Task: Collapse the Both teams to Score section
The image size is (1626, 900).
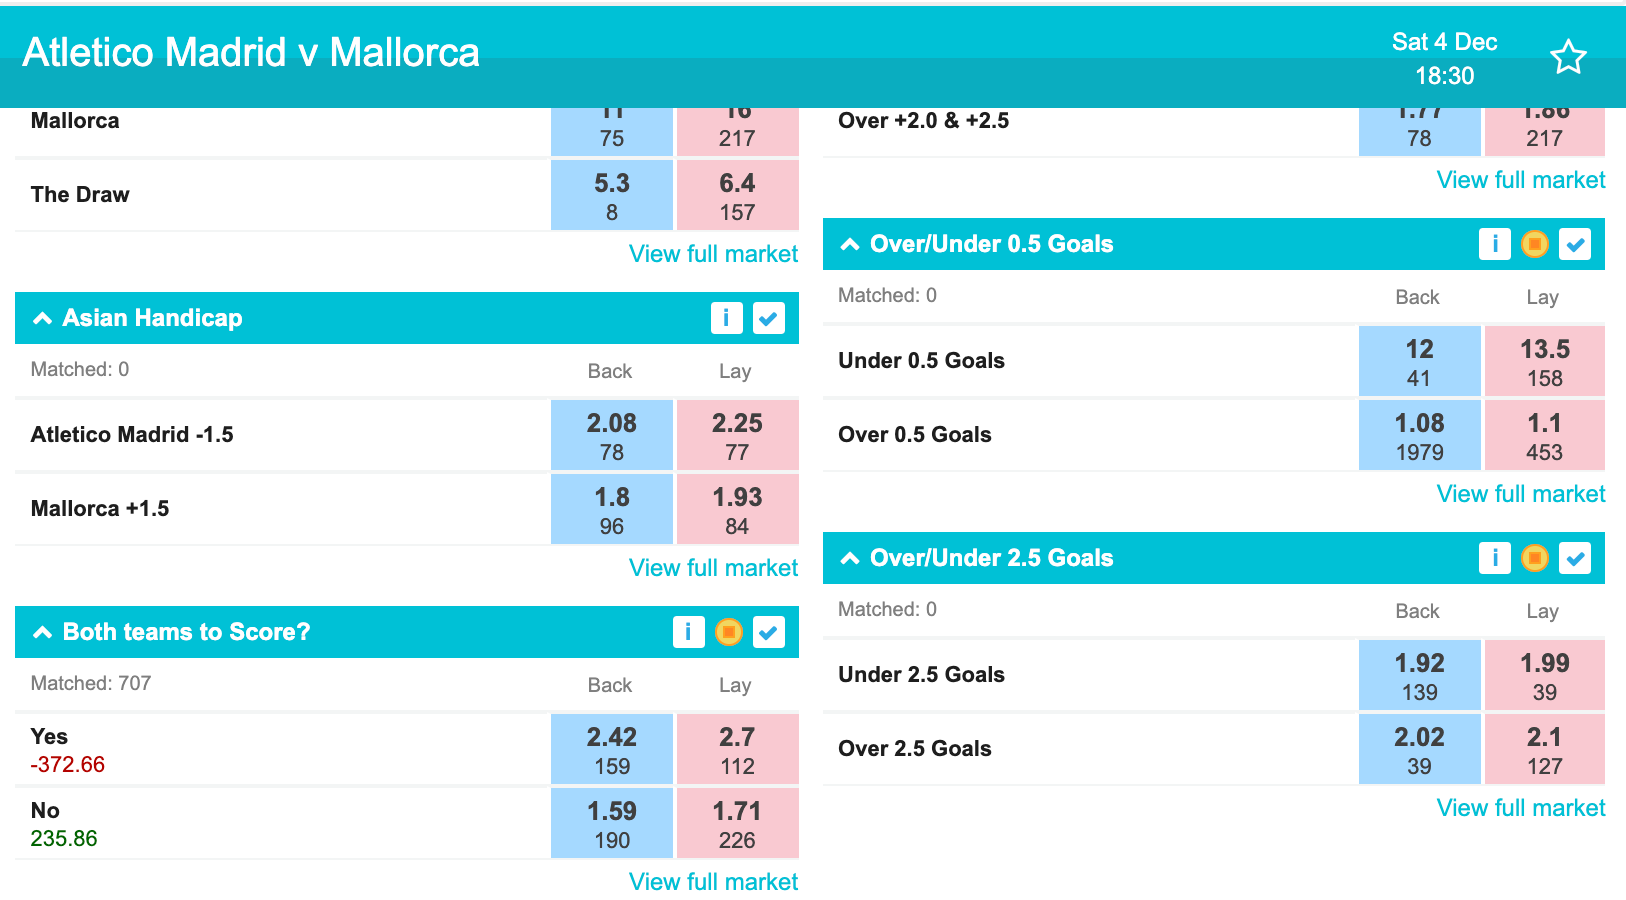Action: click(x=42, y=632)
